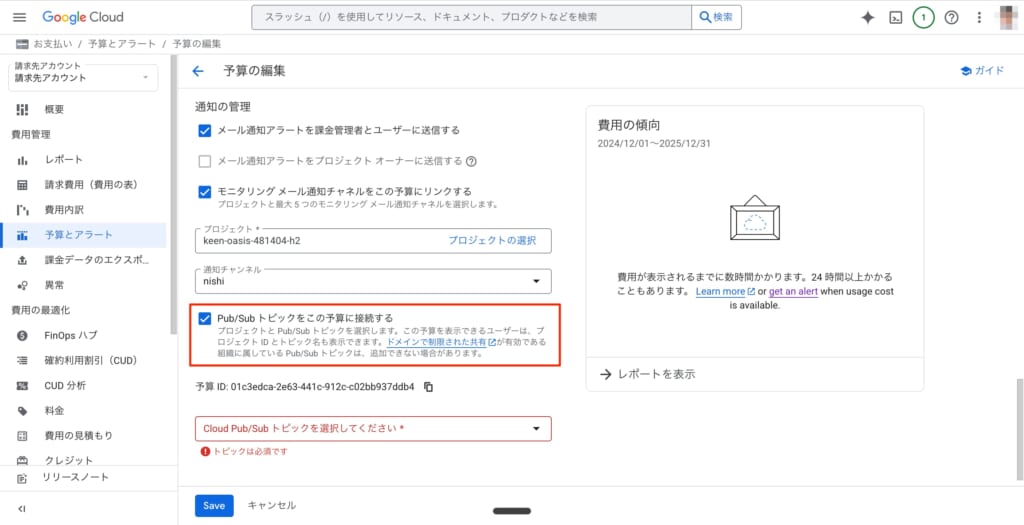This screenshot has width=1024, height=525.
Task: Open notifications badge showing 1
Action: tap(923, 18)
